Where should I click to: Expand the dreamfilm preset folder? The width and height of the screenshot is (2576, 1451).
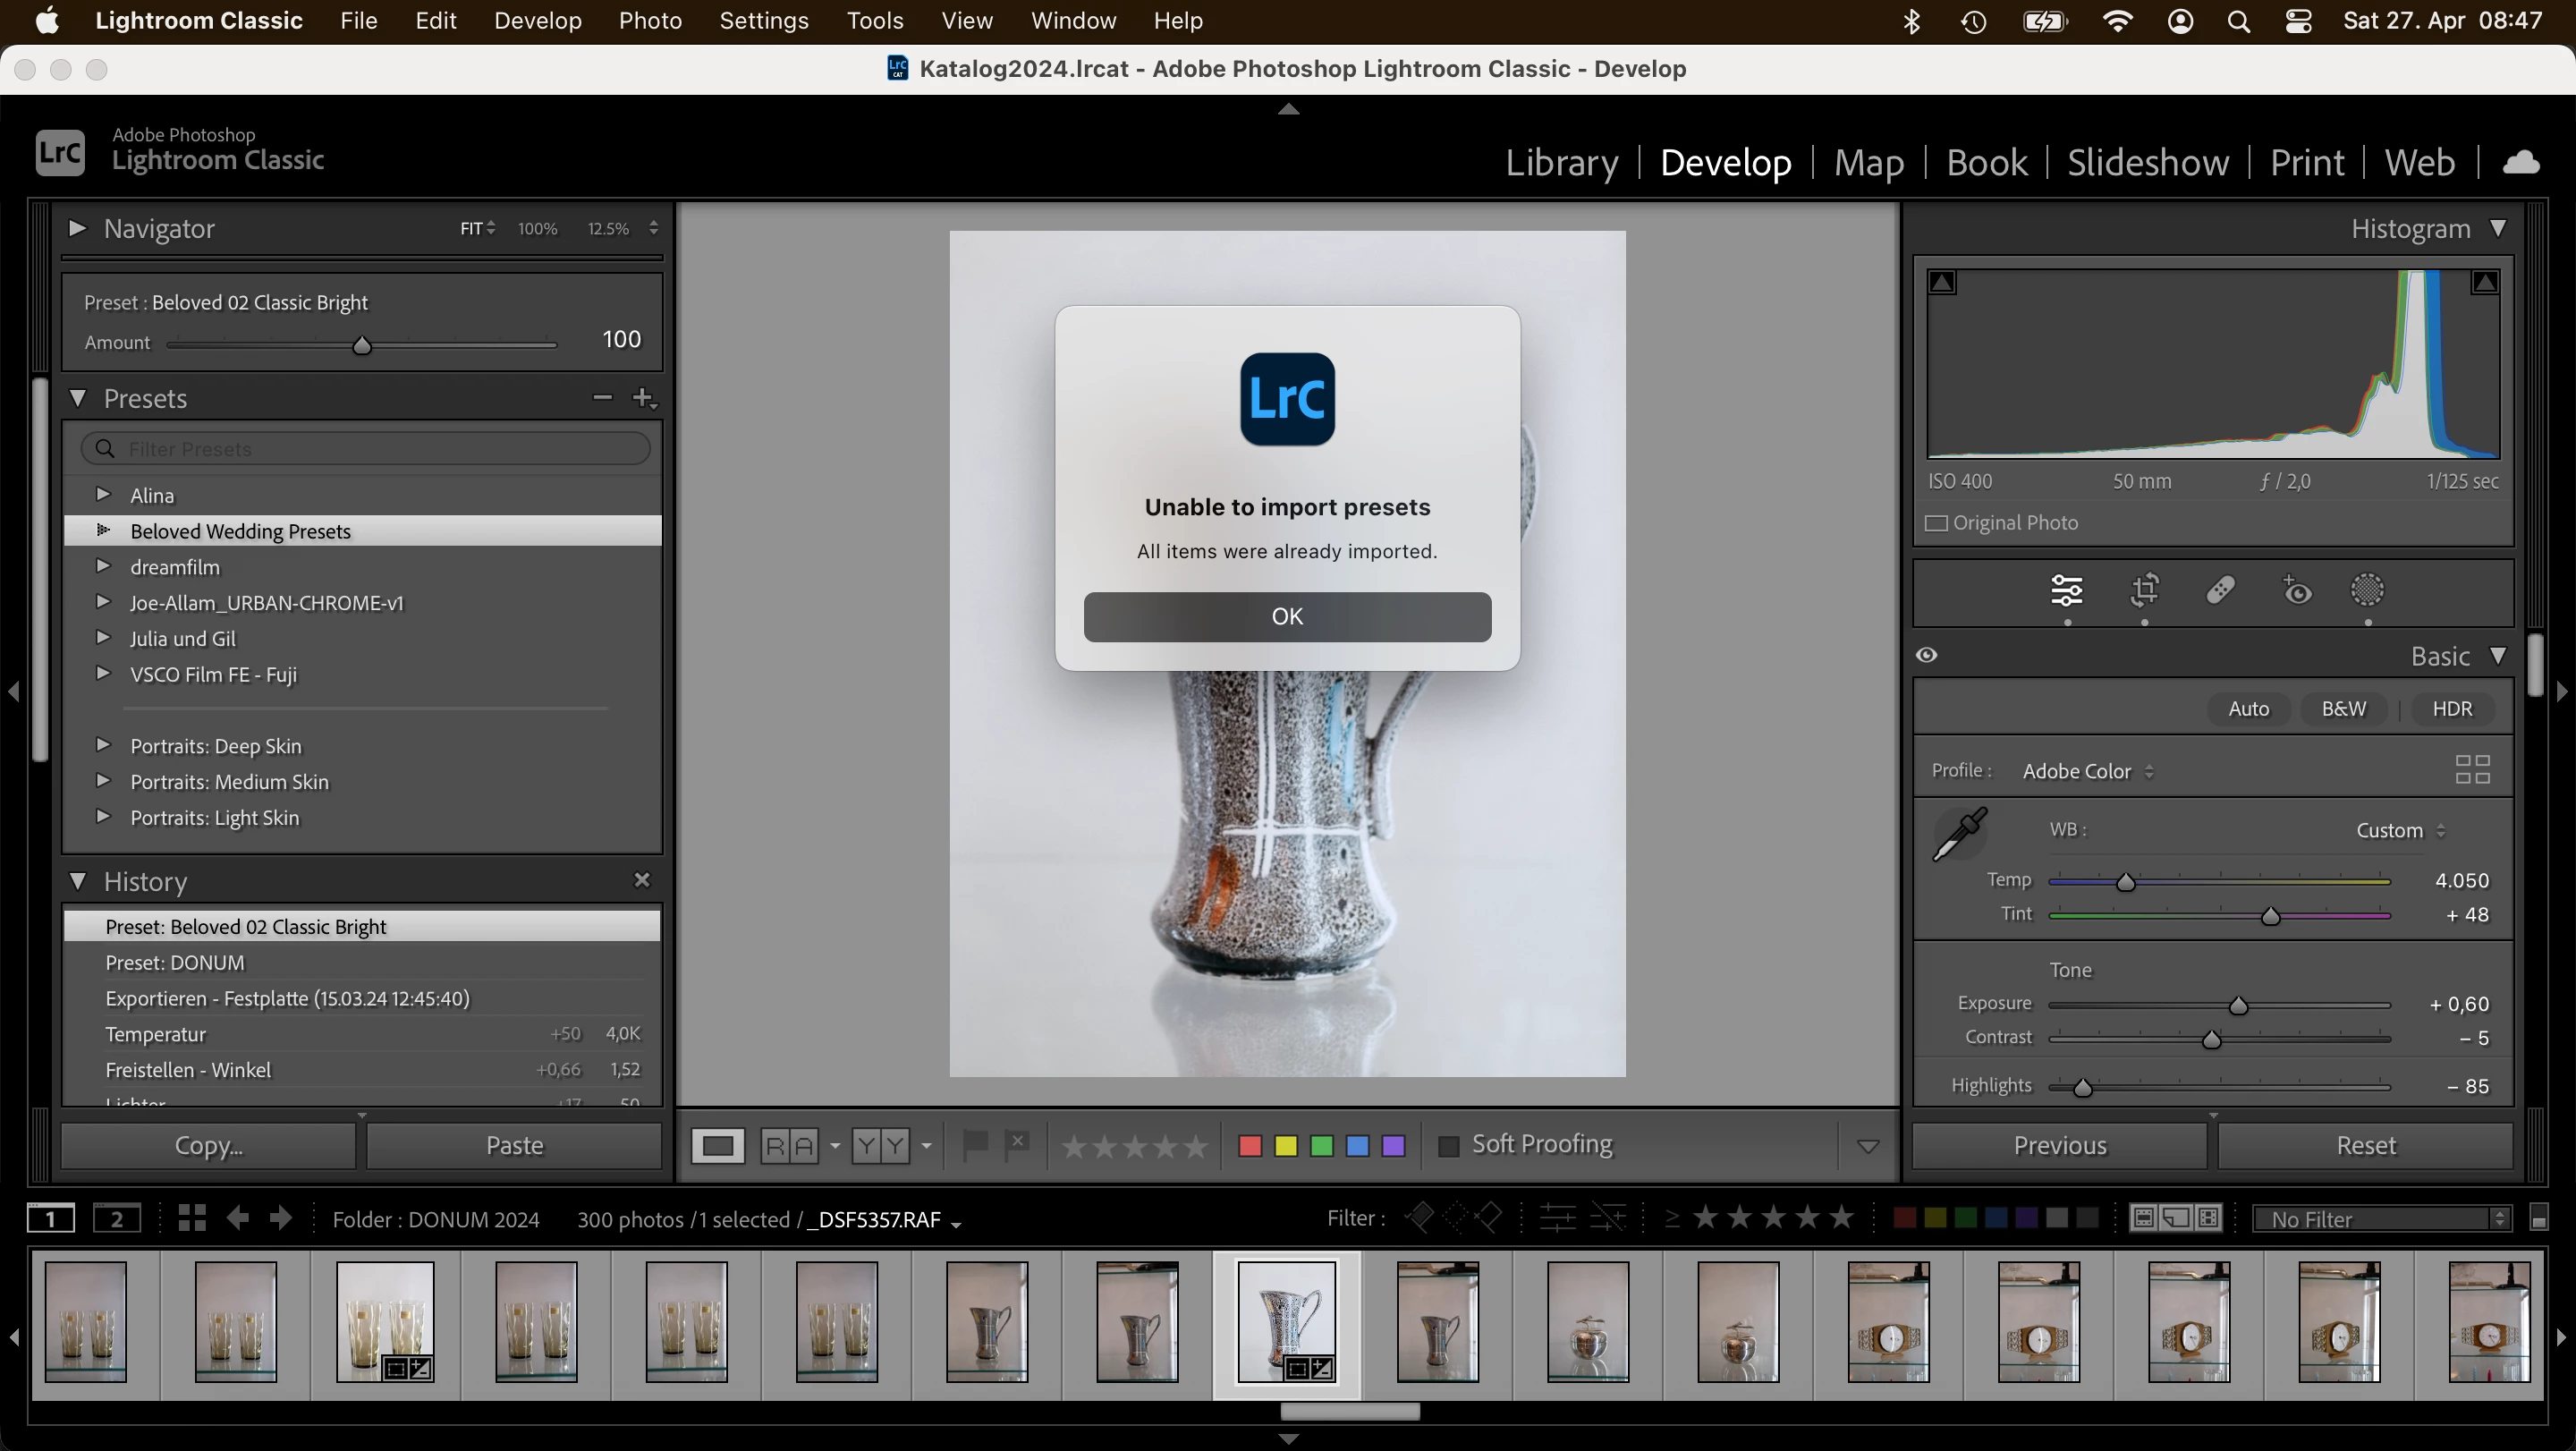click(x=102, y=566)
